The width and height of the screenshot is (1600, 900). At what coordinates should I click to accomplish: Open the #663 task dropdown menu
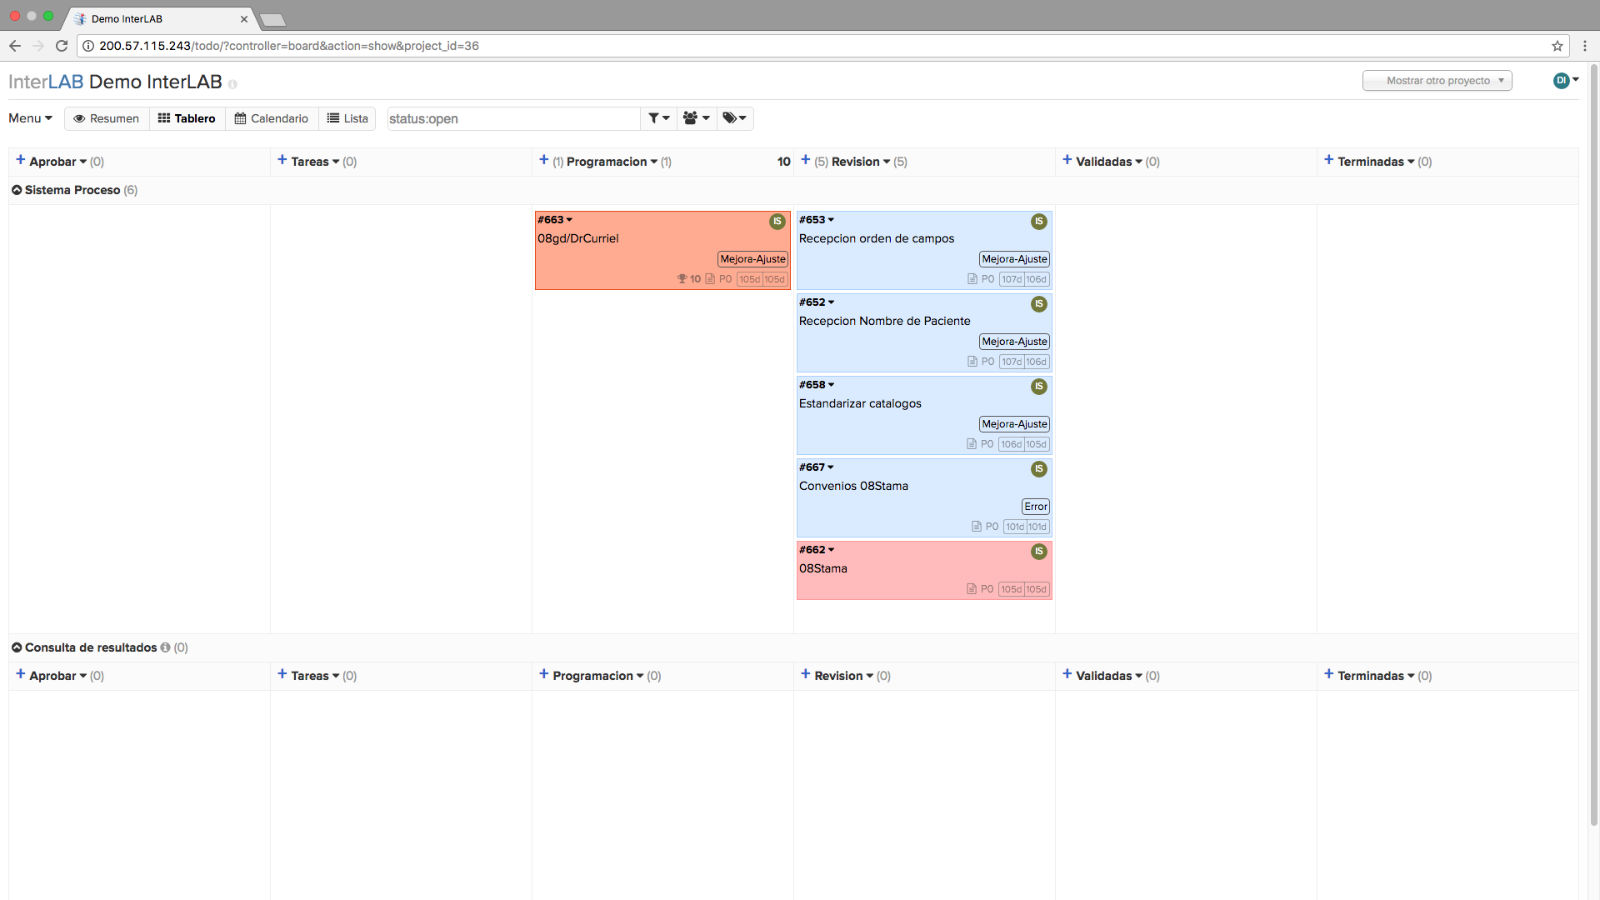pos(555,220)
